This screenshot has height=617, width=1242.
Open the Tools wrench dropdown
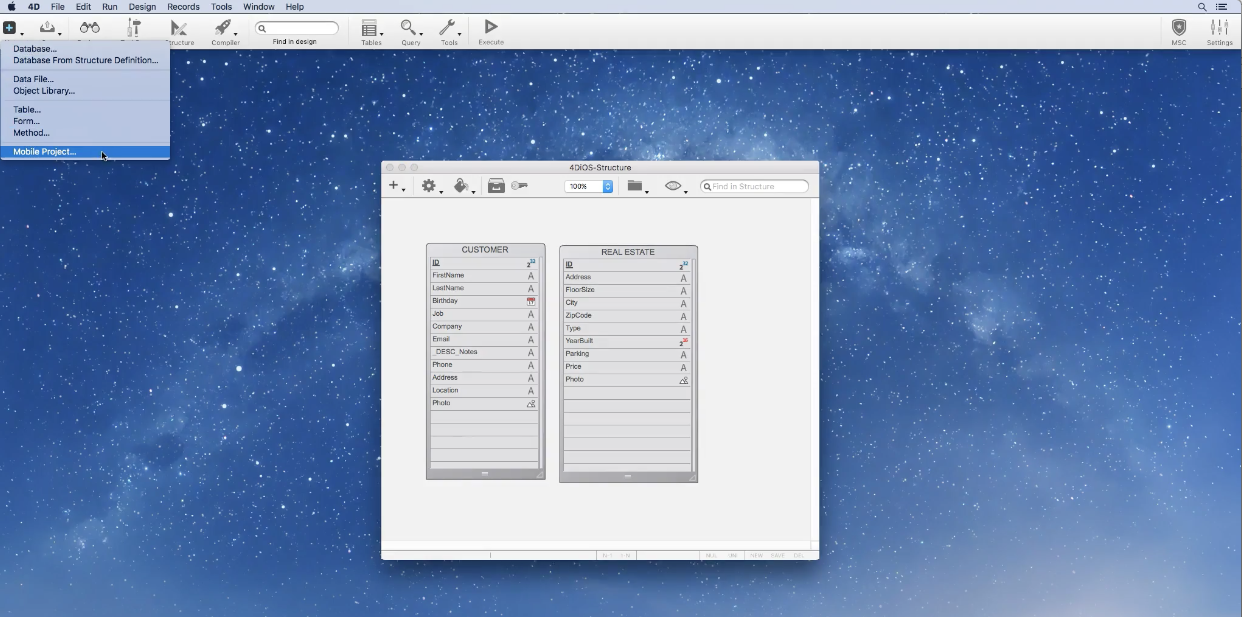[448, 28]
